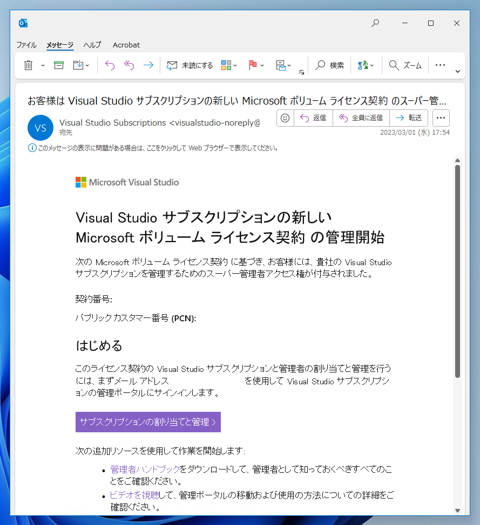Click the emoji reaction smiley button

pos(285,118)
